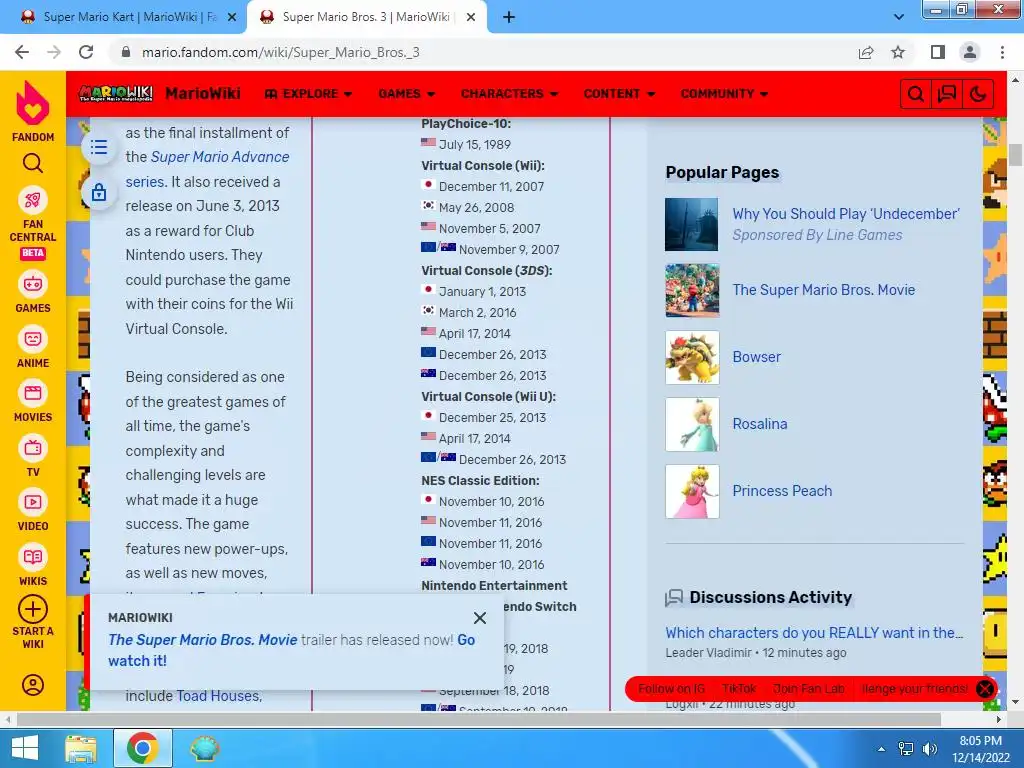The height and width of the screenshot is (768, 1024).
Task: Open the Bowser popular page link
Action: click(x=756, y=357)
